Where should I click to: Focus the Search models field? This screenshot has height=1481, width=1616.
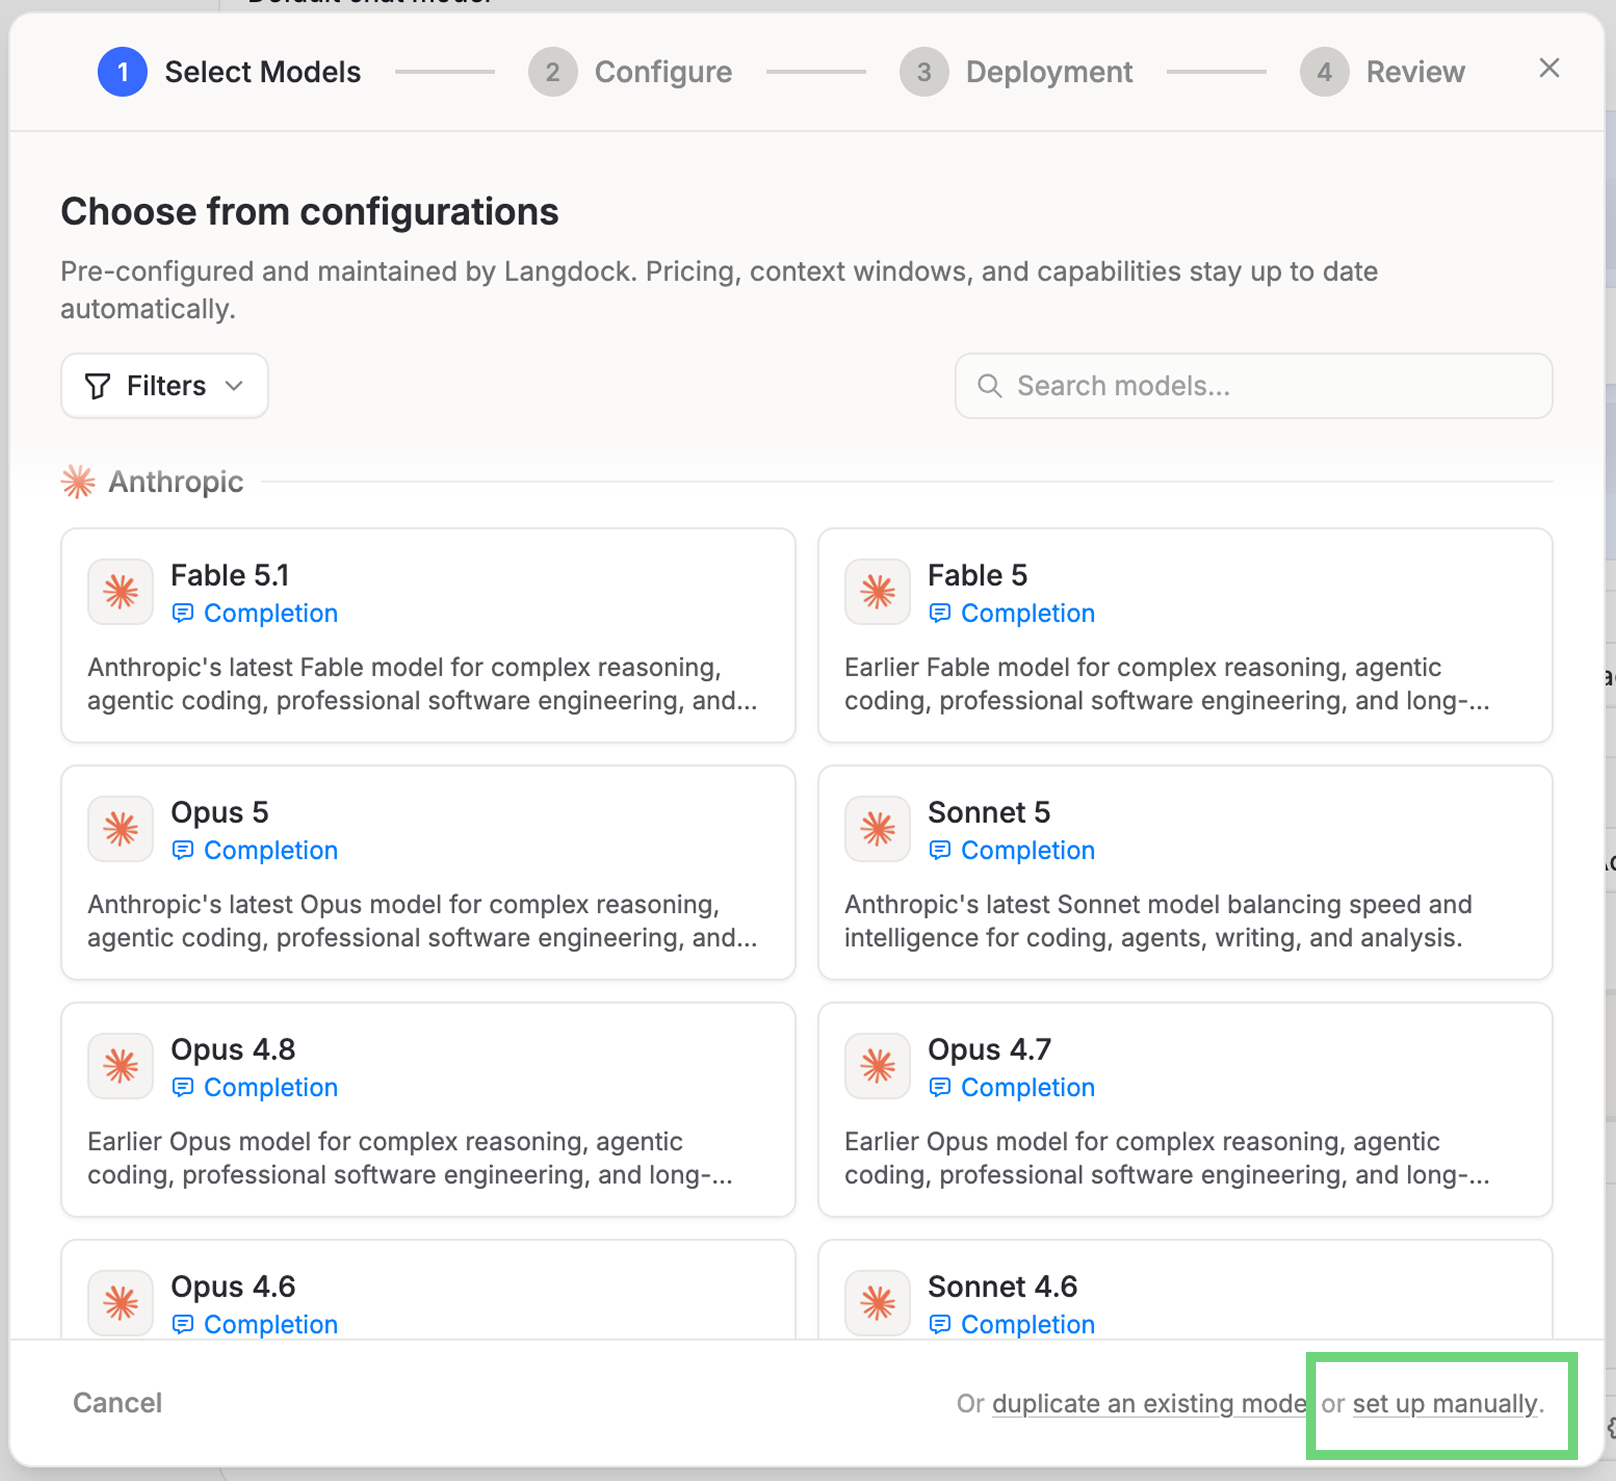pyautogui.click(x=1254, y=386)
